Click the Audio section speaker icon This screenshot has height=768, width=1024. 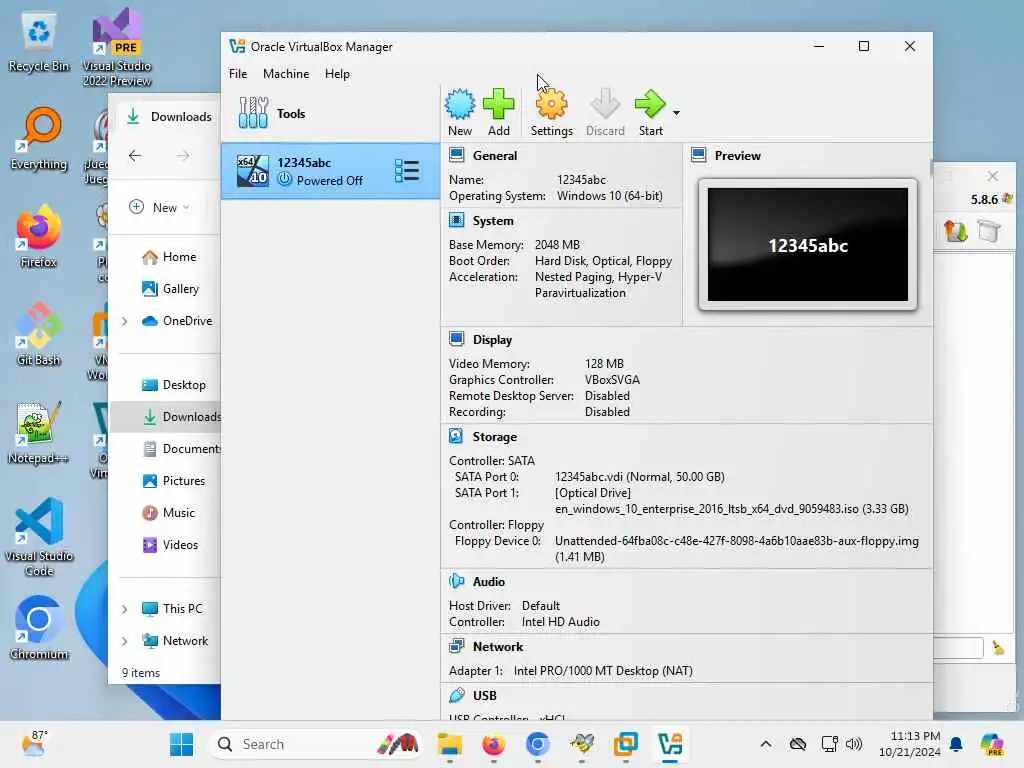[456, 581]
